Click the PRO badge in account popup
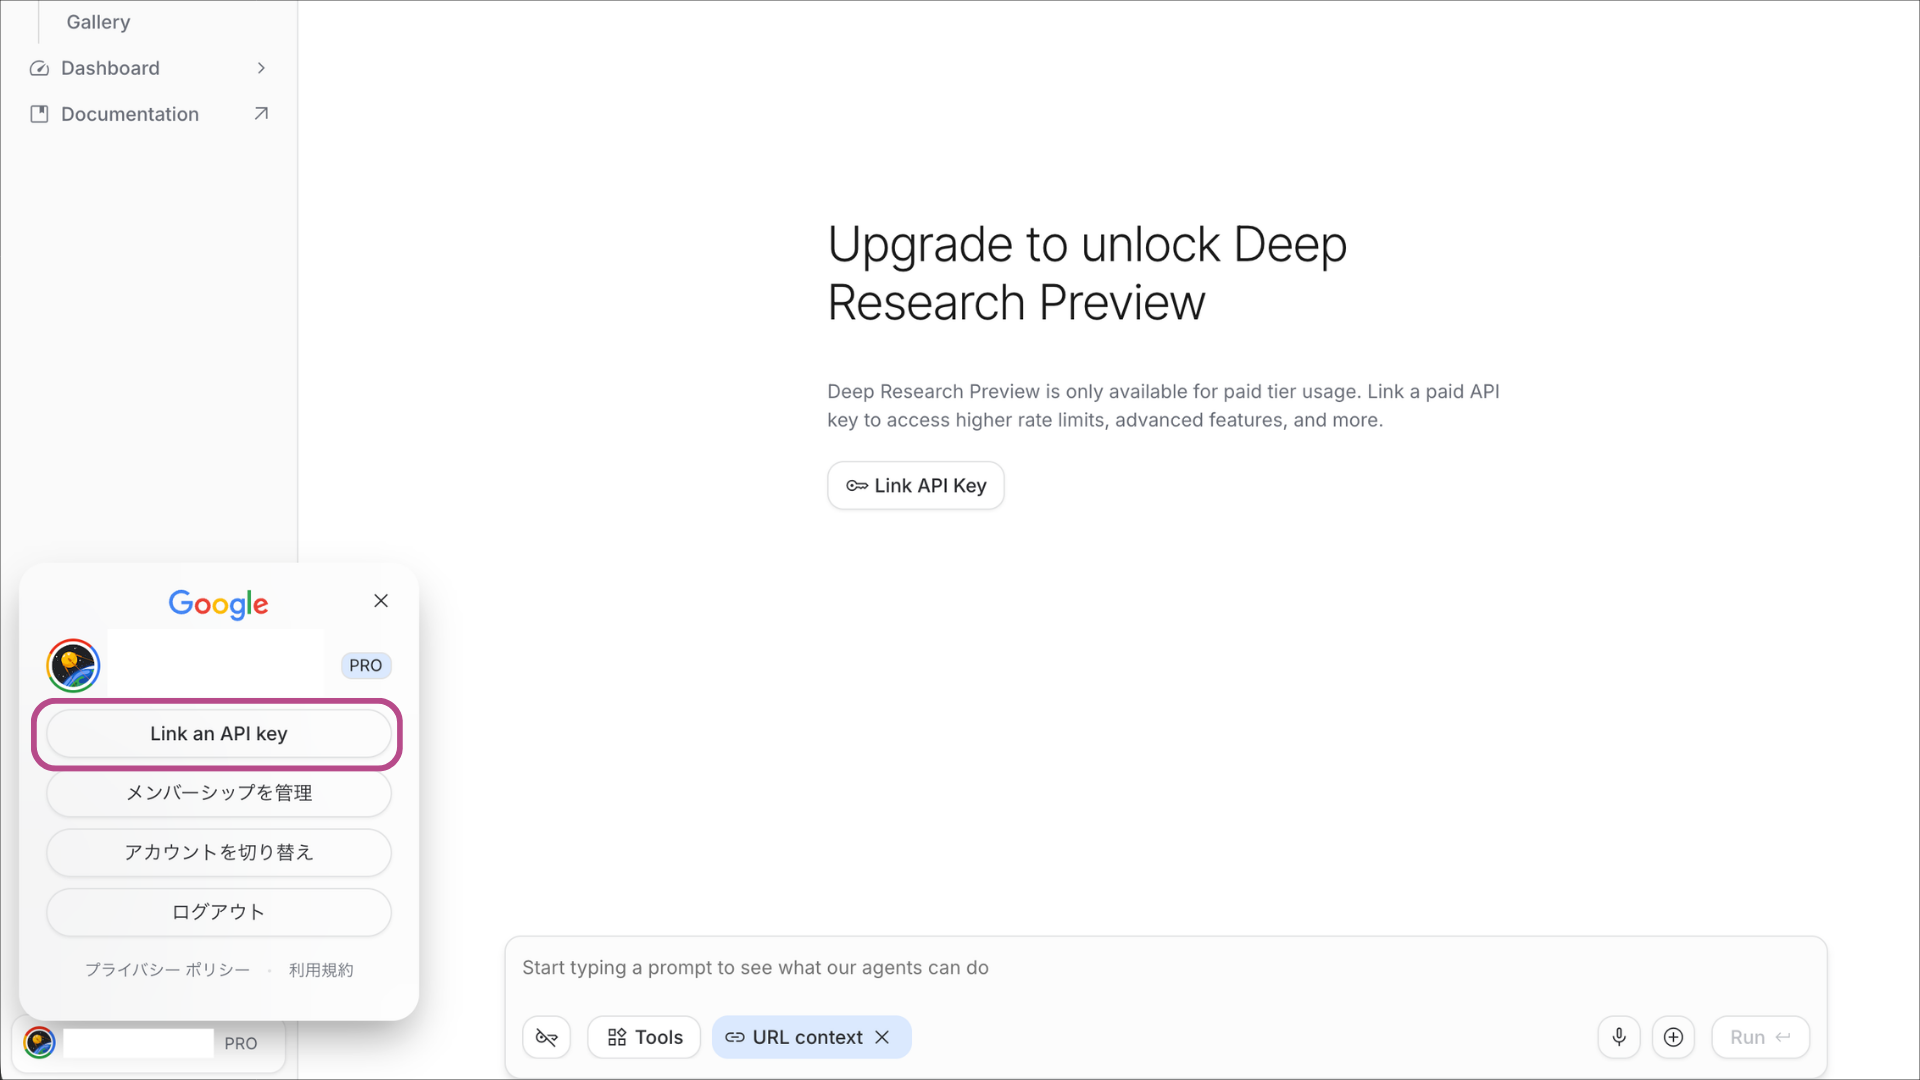Image resolution: width=1920 pixels, height=1080 pixels. tap(366, 666)
